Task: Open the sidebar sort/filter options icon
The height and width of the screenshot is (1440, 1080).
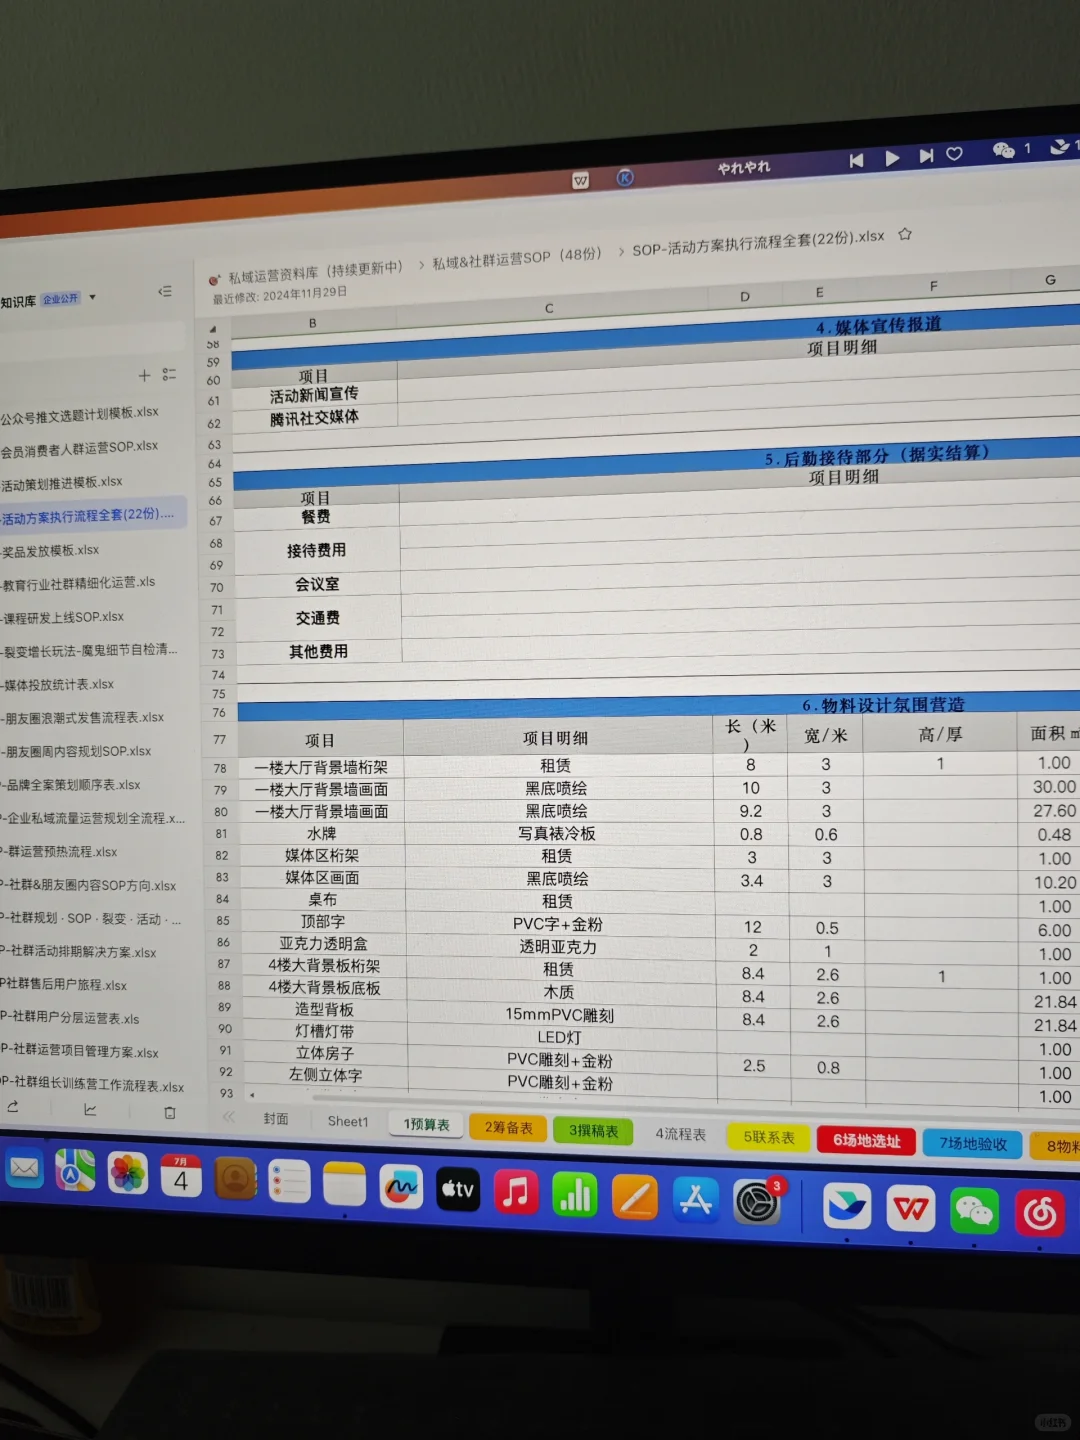Action: (169, 374)
